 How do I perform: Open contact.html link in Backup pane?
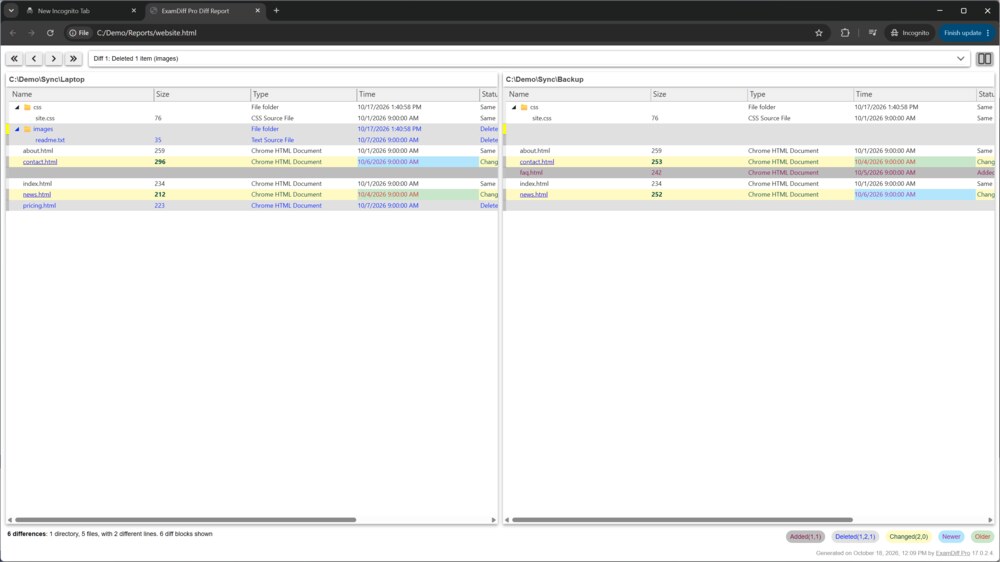(x=536, y=162)
